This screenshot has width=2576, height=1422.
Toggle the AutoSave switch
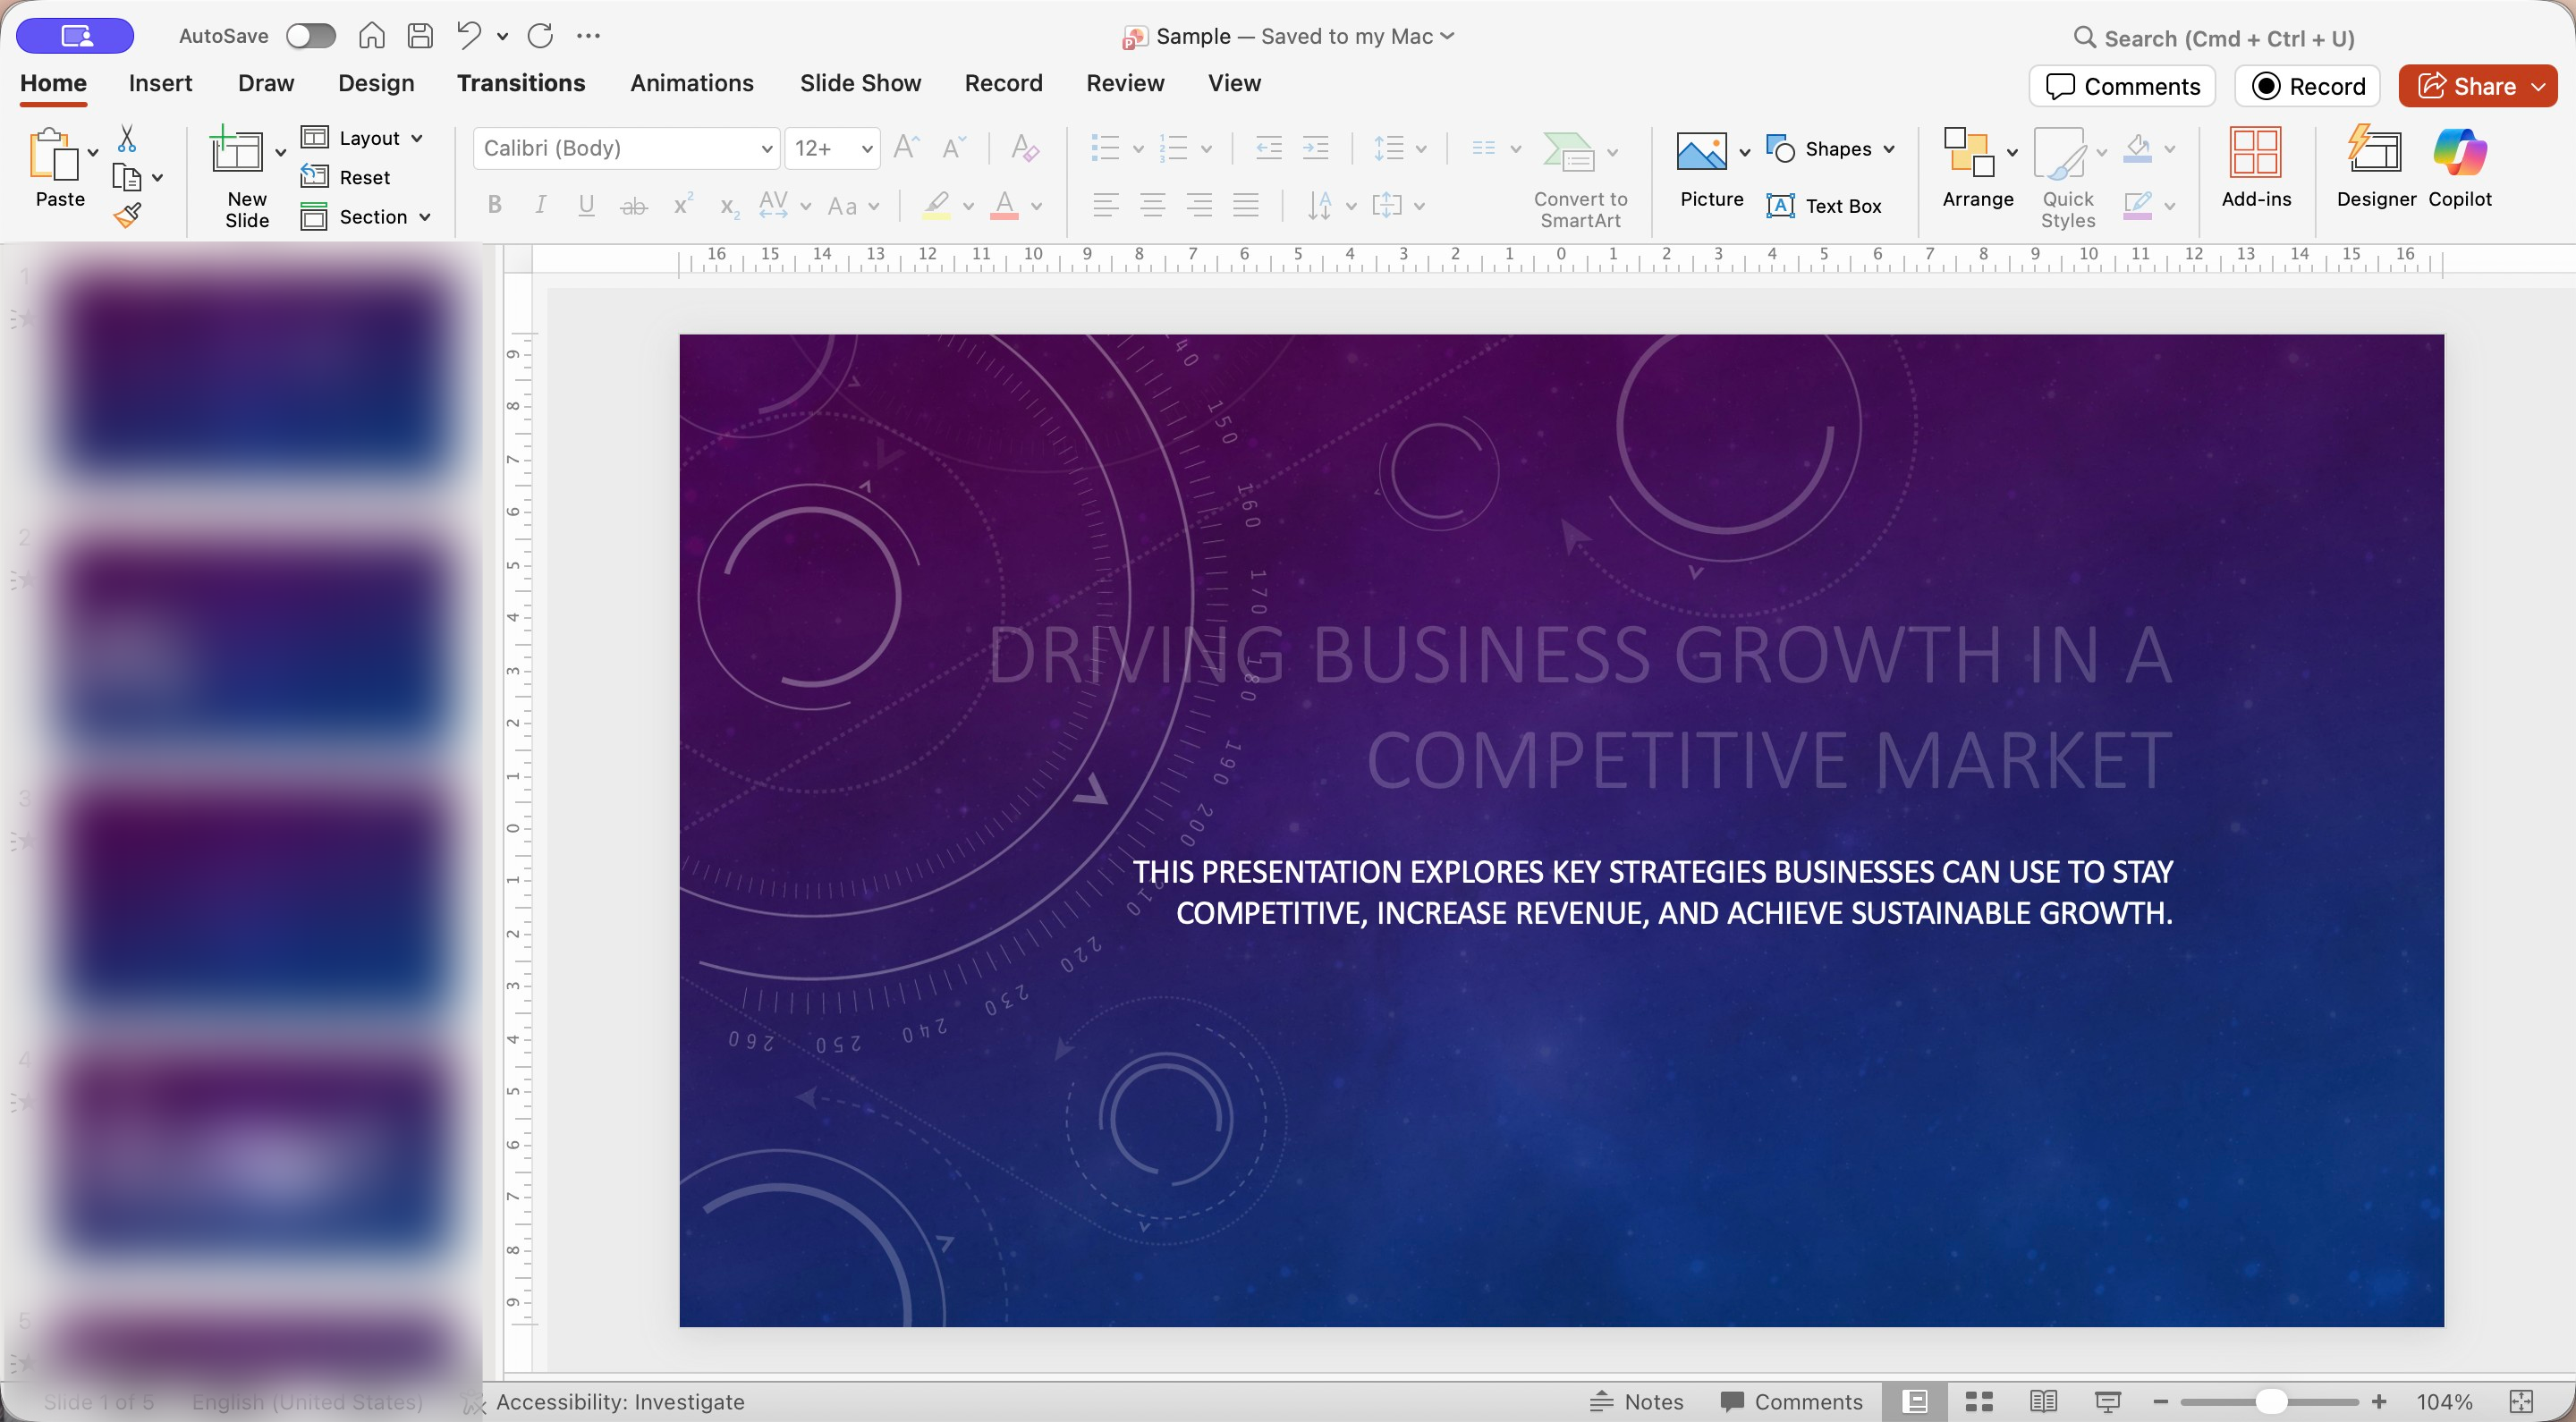[x=310, y=36]
